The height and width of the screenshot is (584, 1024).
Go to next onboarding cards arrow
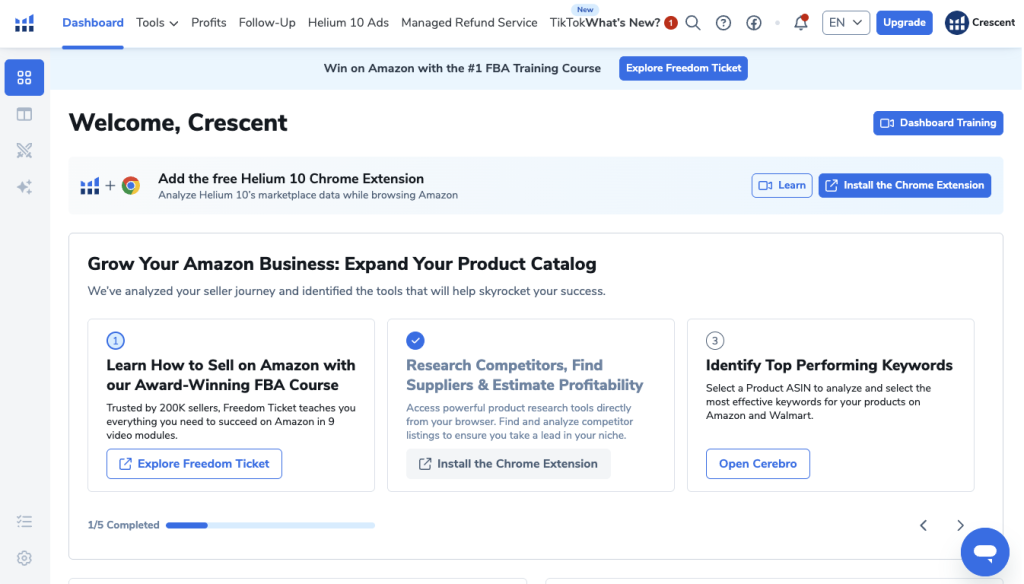coord(960,525)
